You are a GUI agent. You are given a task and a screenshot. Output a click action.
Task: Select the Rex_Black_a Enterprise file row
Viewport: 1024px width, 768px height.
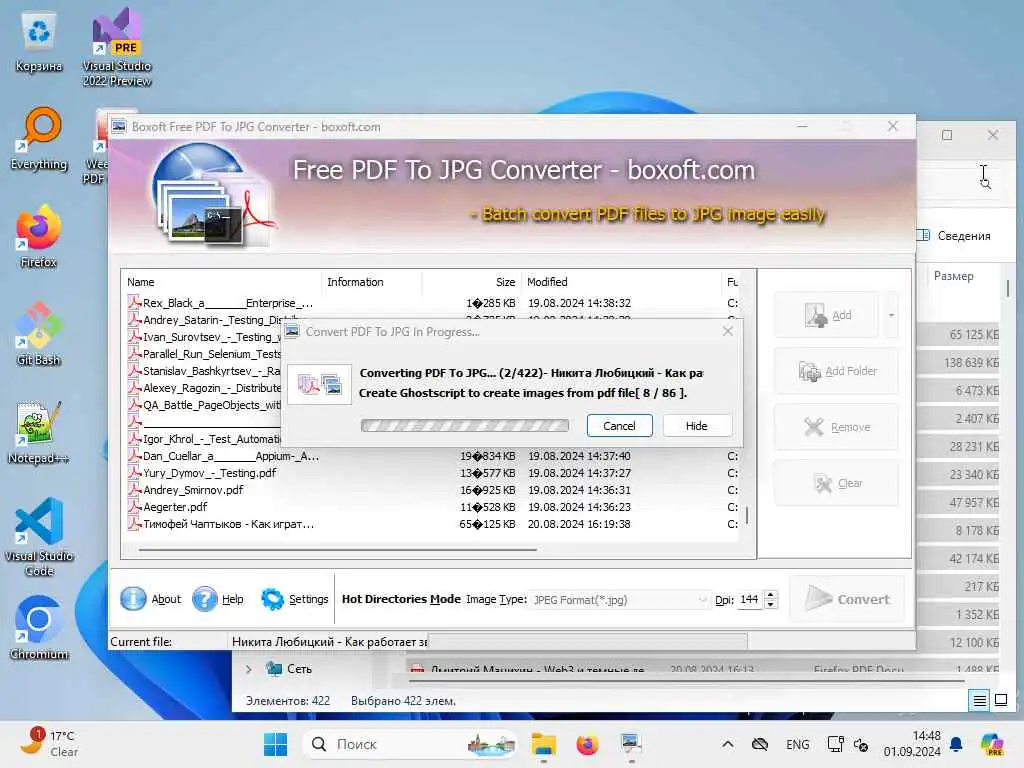432,303
